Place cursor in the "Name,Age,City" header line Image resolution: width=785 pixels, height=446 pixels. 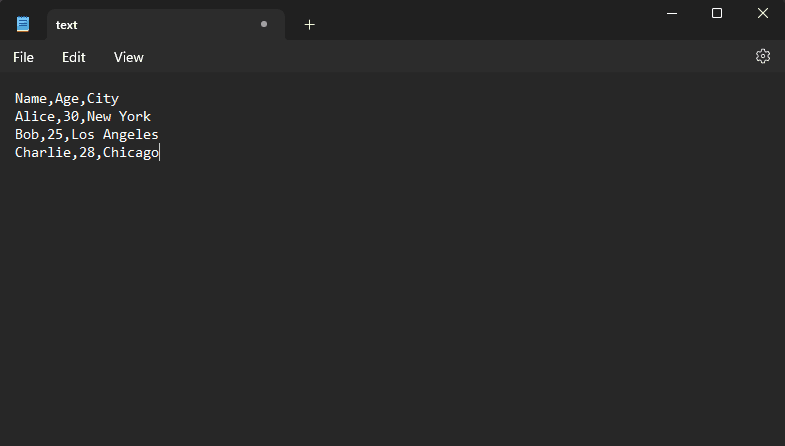tap(67, 99)
